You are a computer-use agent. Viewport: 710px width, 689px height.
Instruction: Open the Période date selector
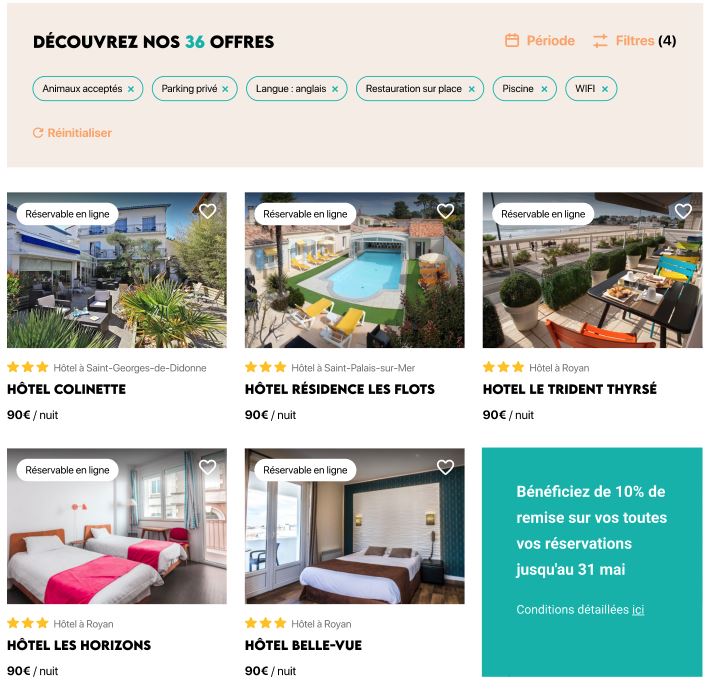click(540, 41)
